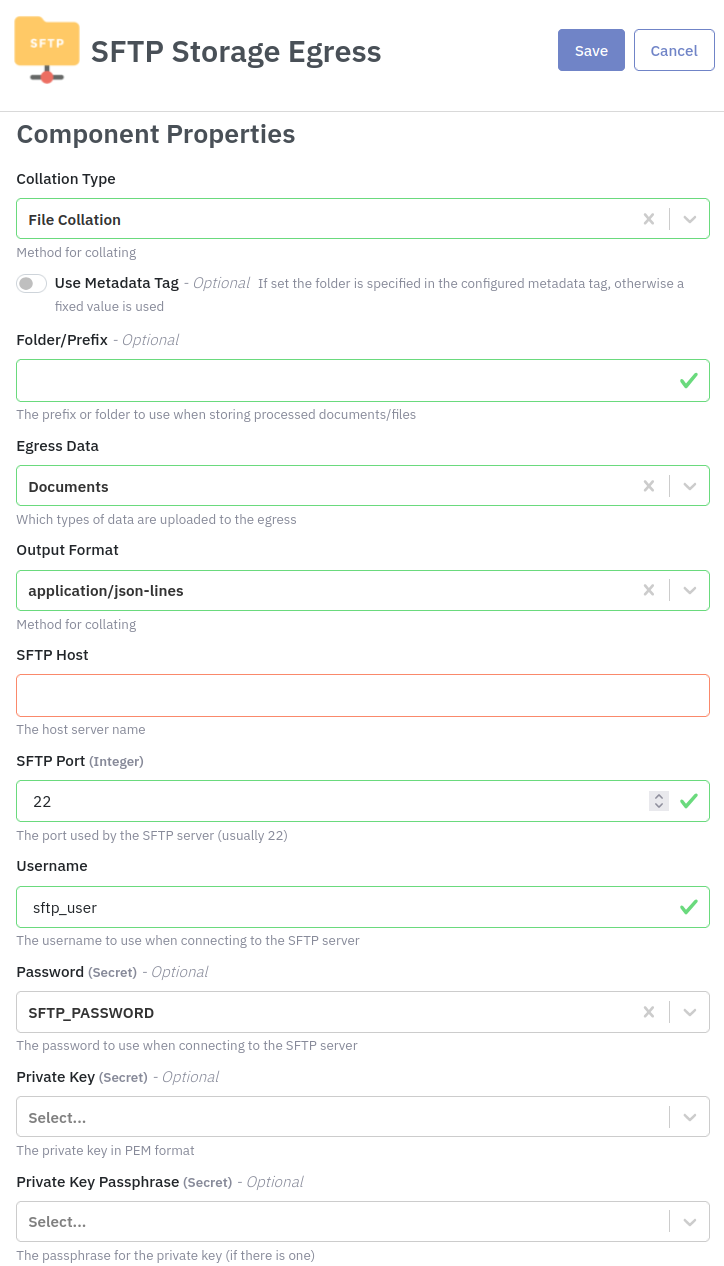Toggle the Use Metadata Tag switch

pos(32,284)
